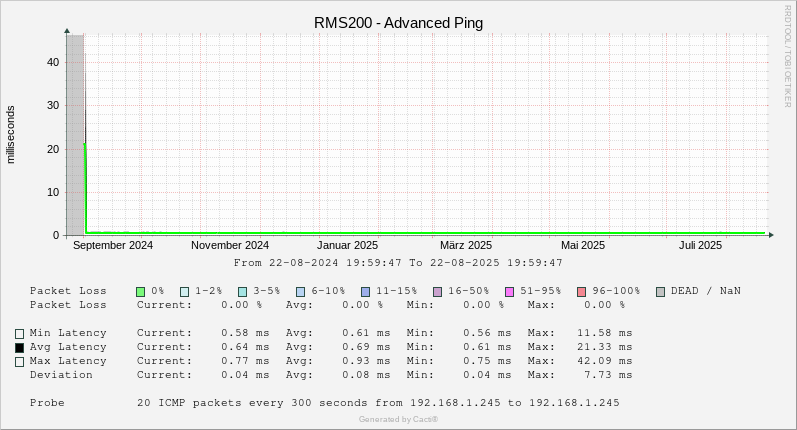Click the März 2025 axis label

point(466,245)
